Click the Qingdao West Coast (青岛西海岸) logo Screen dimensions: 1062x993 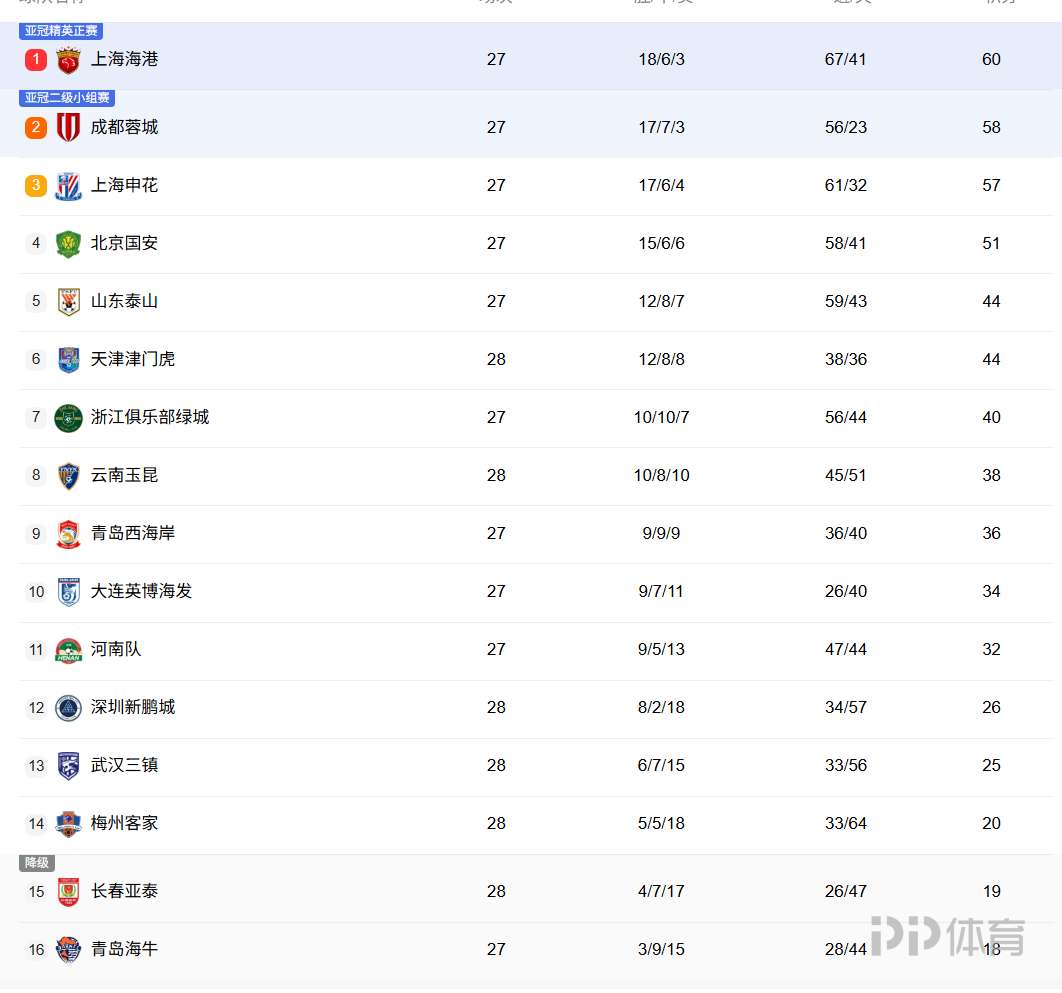(68, 534)
